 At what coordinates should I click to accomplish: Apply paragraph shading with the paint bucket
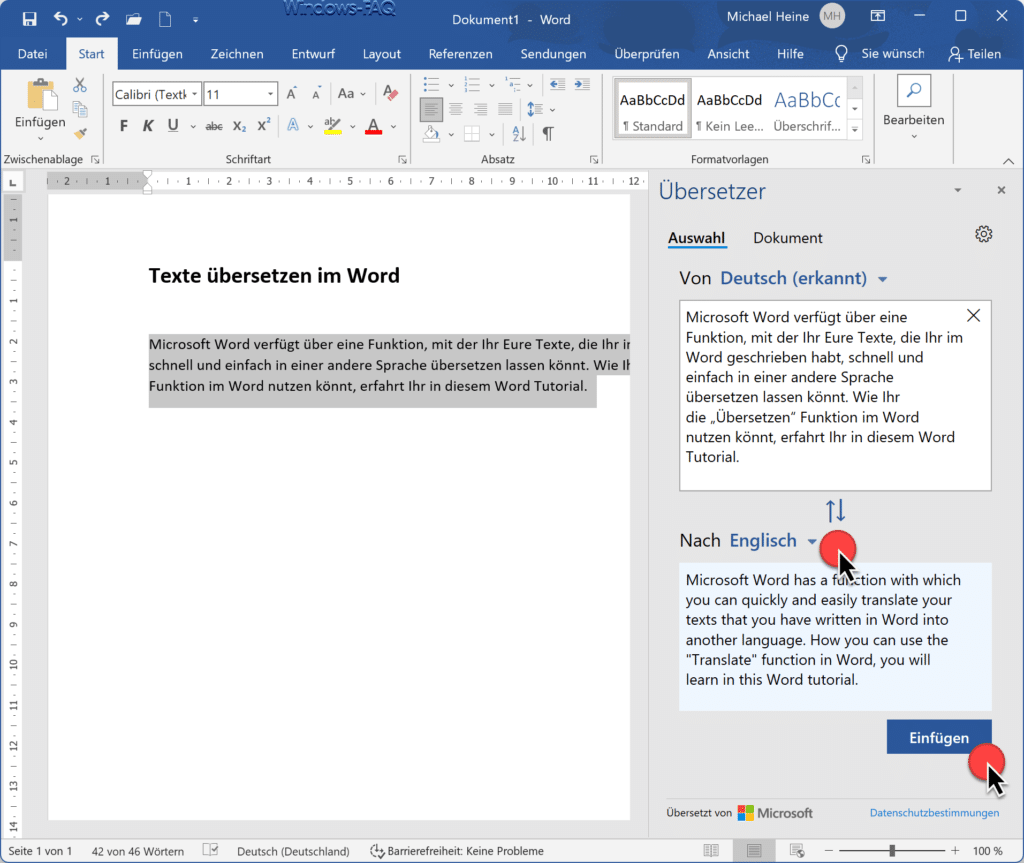(431, 134)
